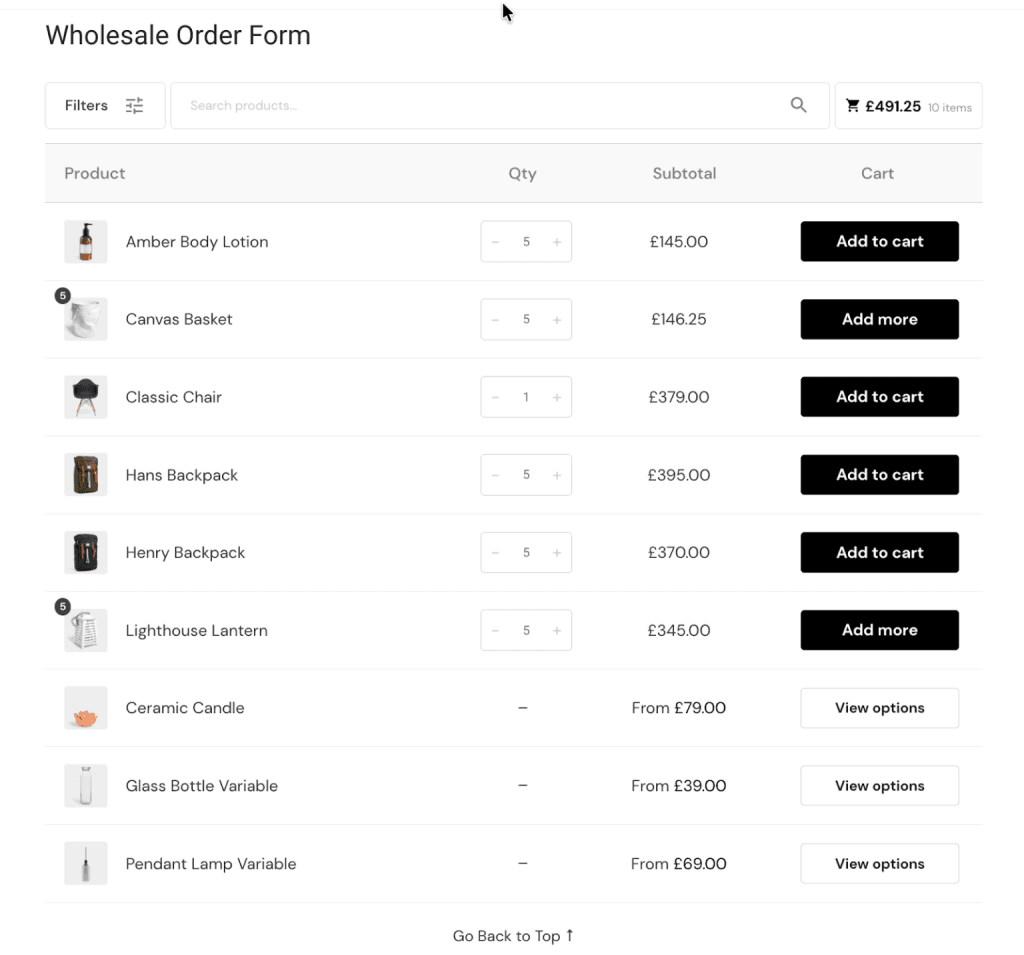The width and height of the screenshot is (1024, 955).
Task: Select the Product column header
Action: point(94,173)
